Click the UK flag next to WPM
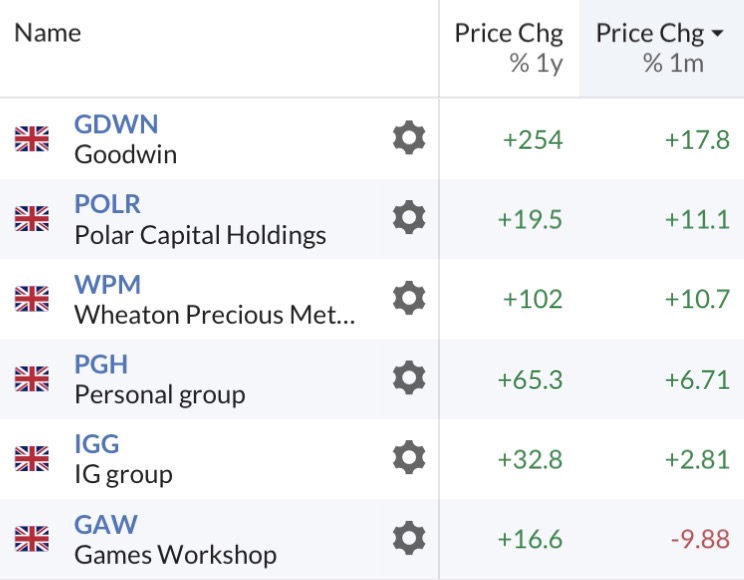The width and height of the screenshot is (744, 580). (32, 299)
